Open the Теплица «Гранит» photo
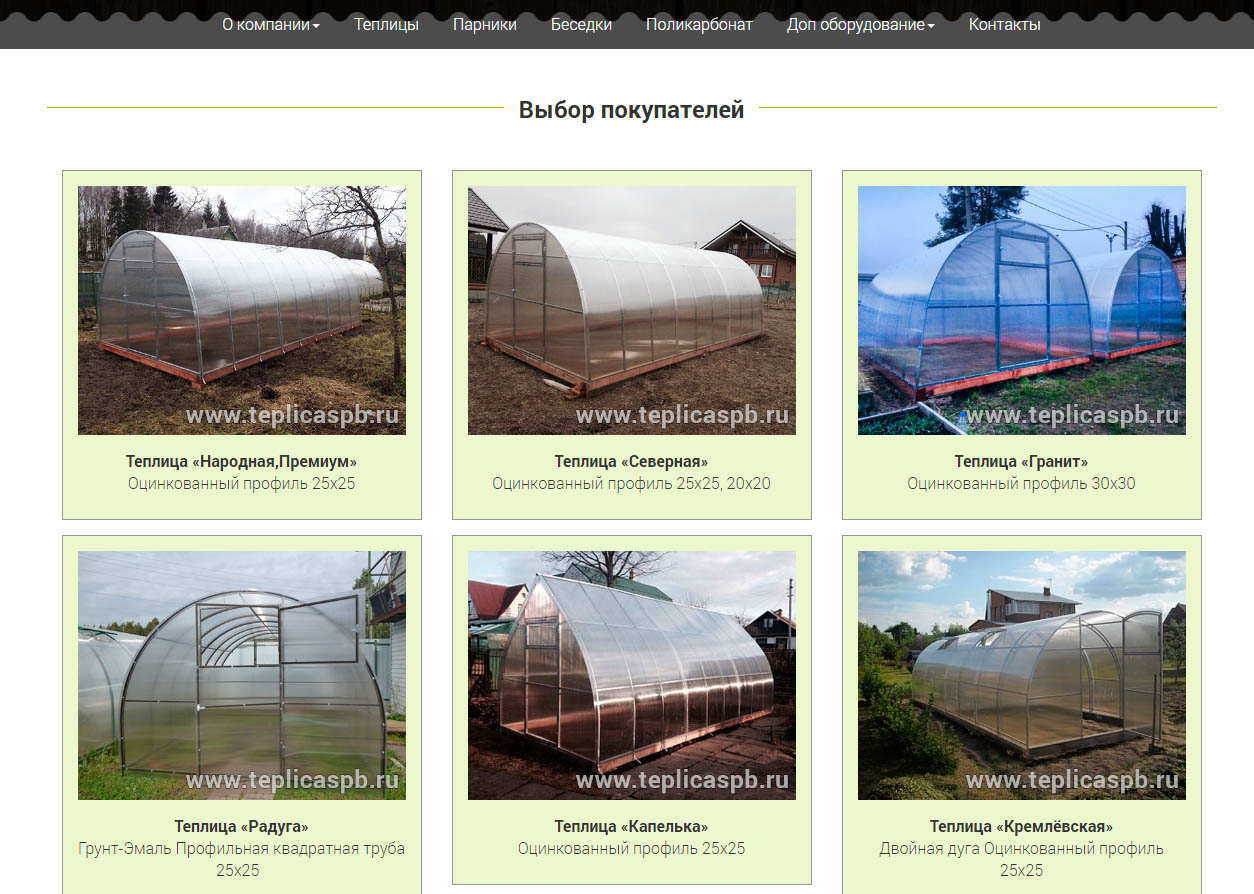 (x=1022, y=310)
